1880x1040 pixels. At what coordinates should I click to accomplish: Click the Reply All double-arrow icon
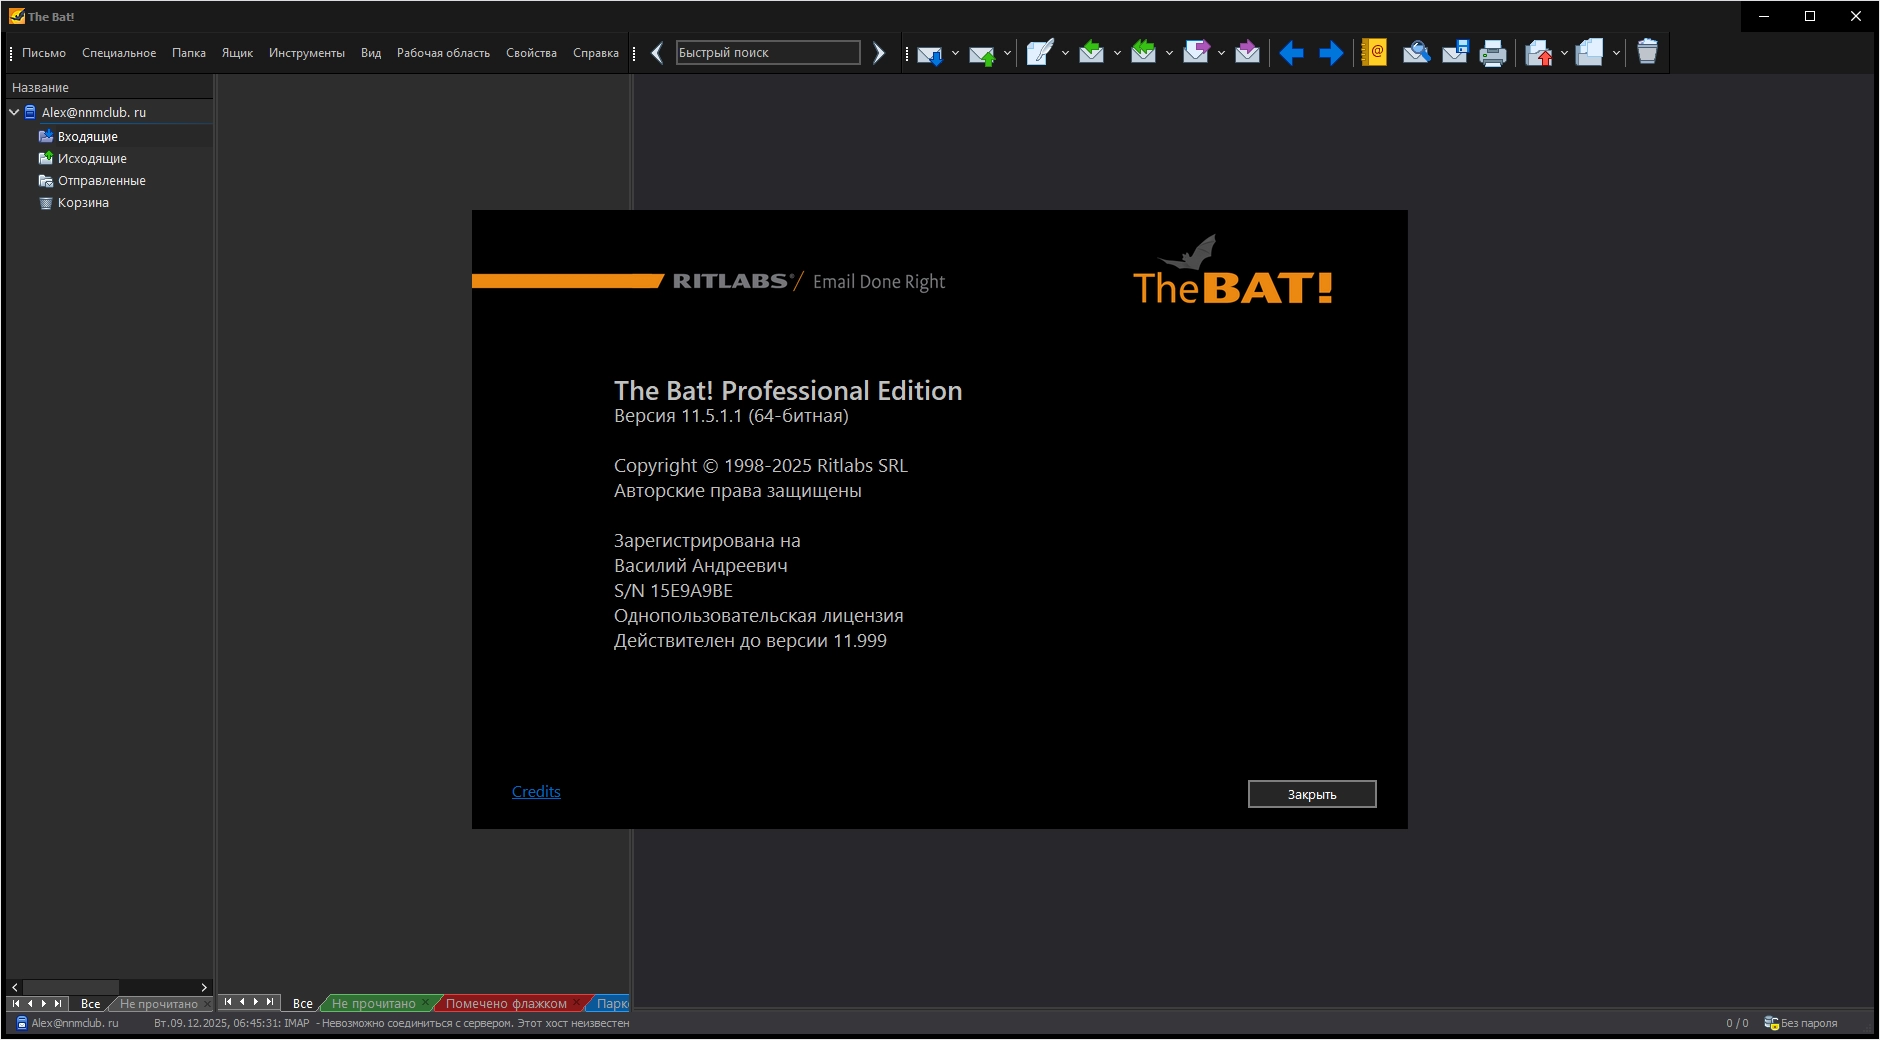[1143, 53]
